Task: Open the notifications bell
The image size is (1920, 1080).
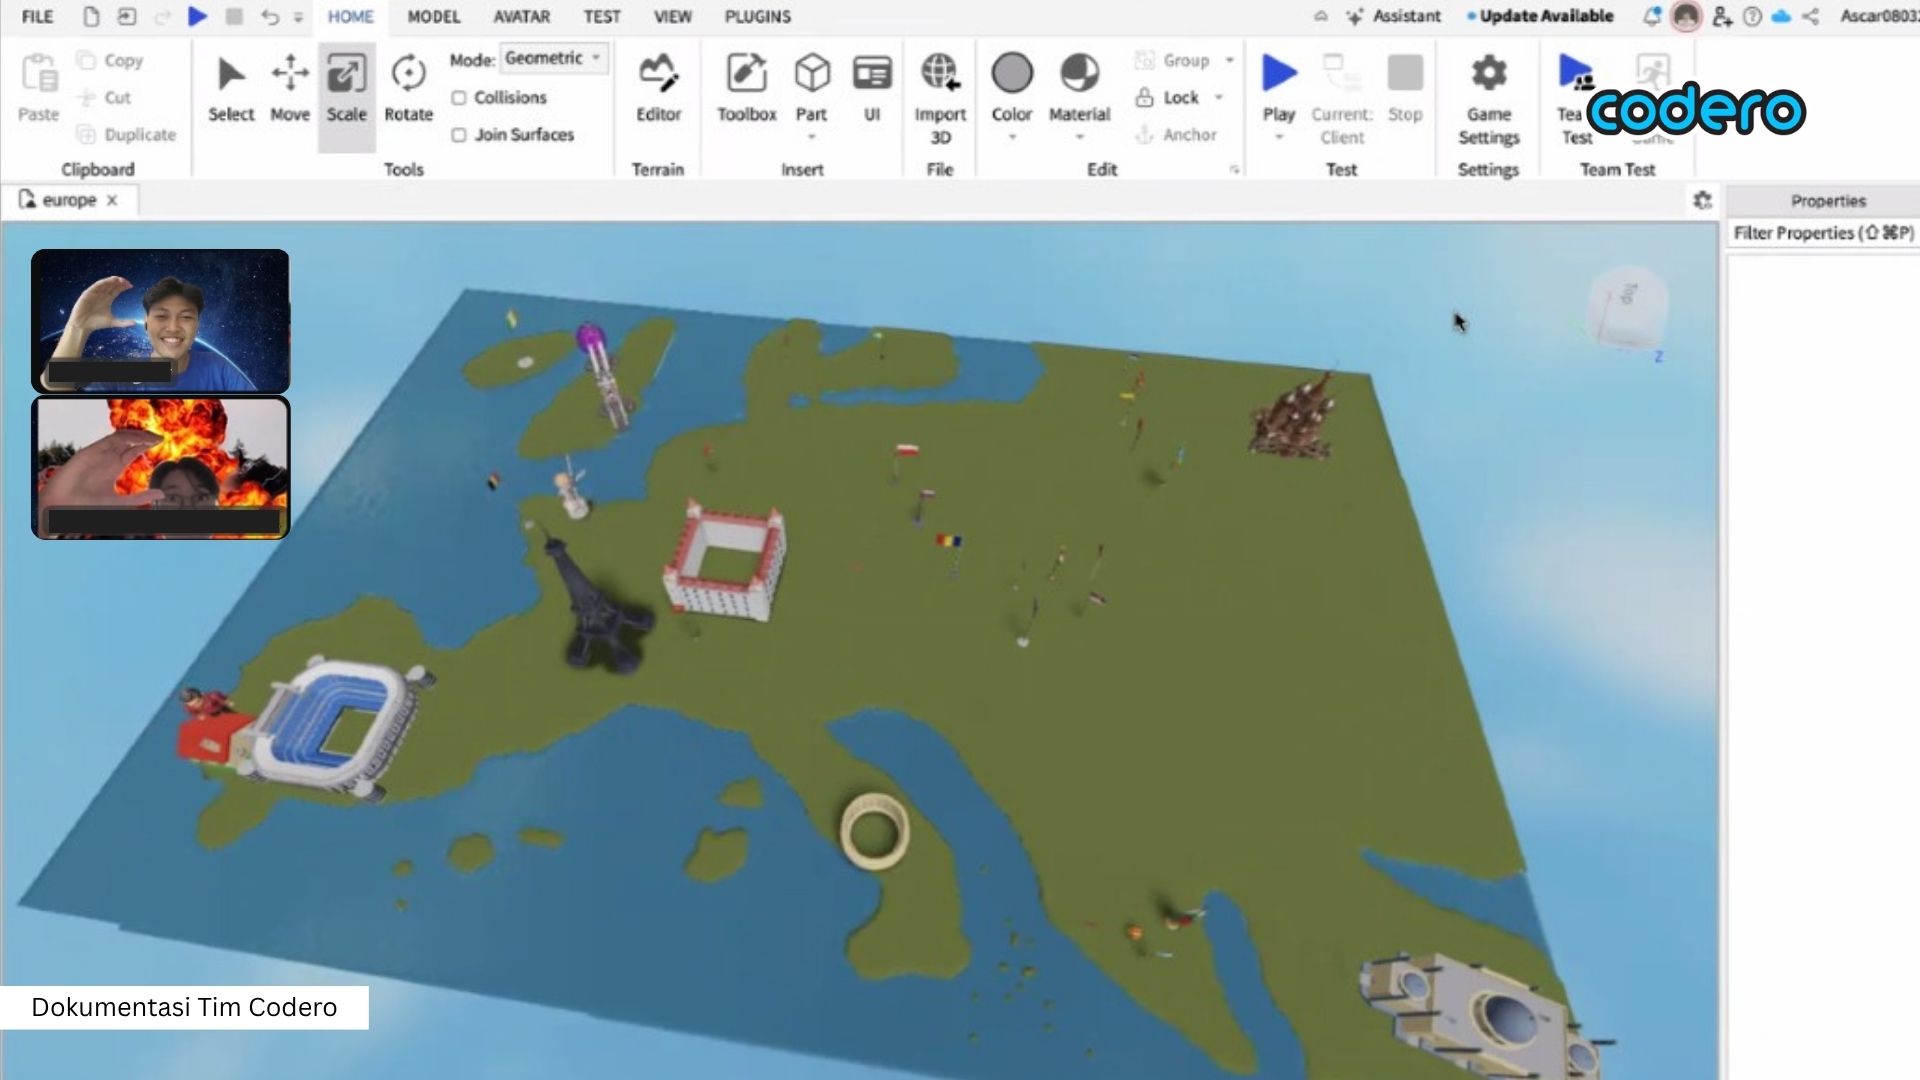Action: 1652,16
